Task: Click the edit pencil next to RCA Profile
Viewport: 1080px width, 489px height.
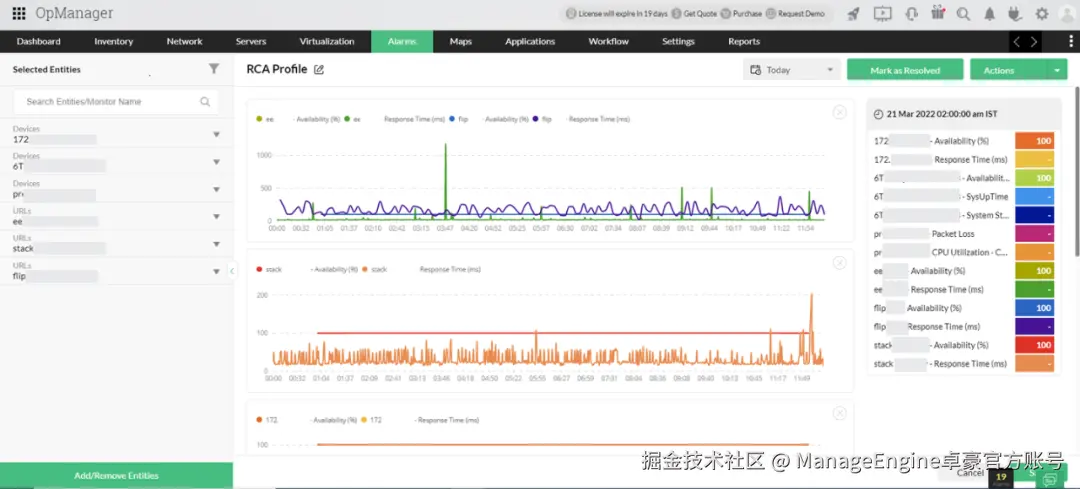Action: click(x=319, y=70)
